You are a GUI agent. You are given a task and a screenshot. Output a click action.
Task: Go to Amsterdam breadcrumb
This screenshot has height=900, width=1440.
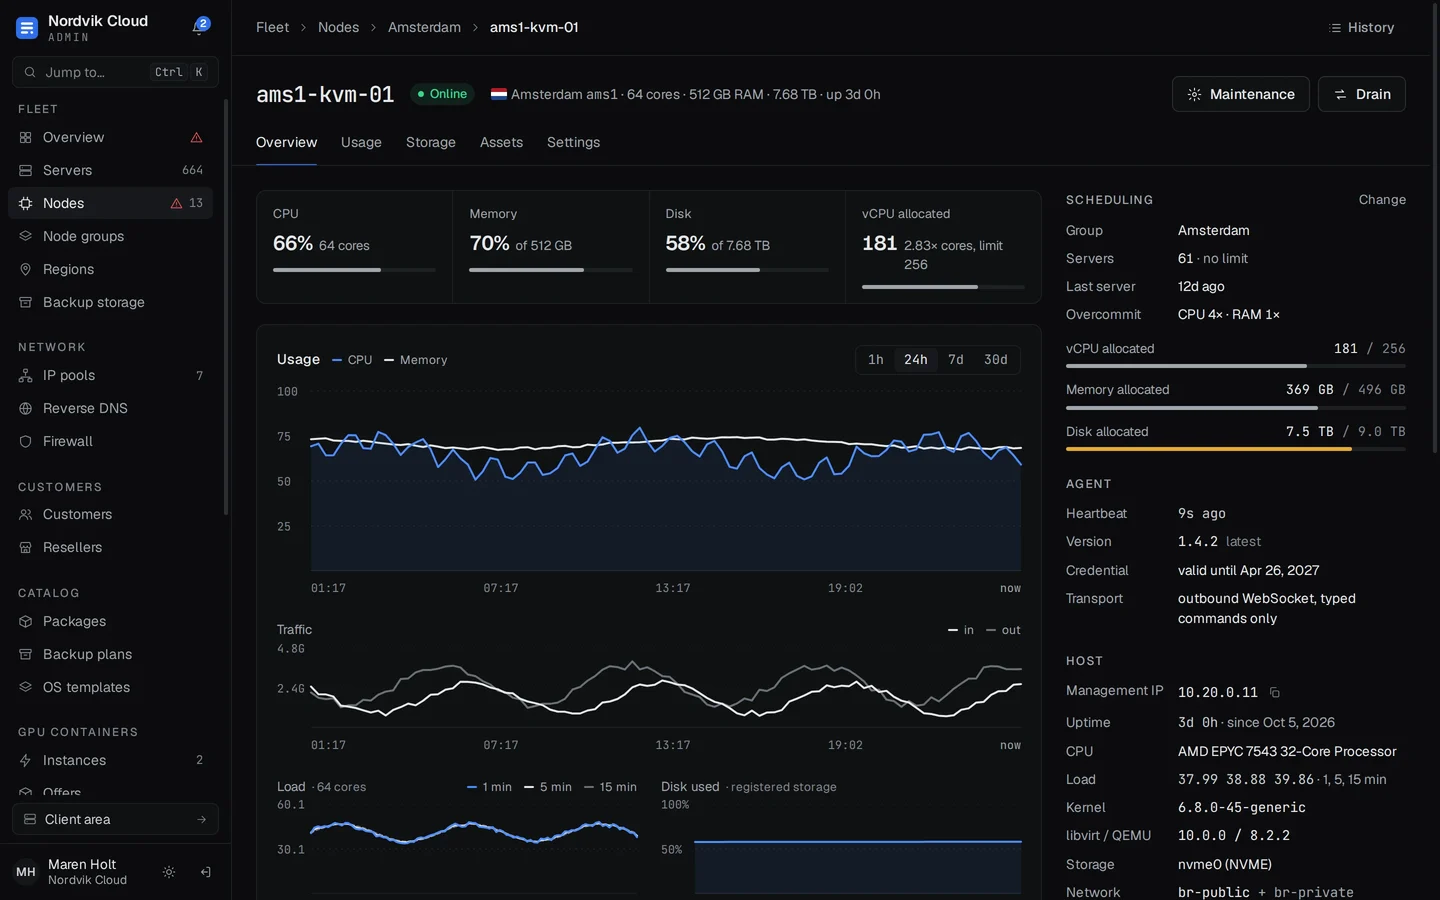(x=424, y=27)
